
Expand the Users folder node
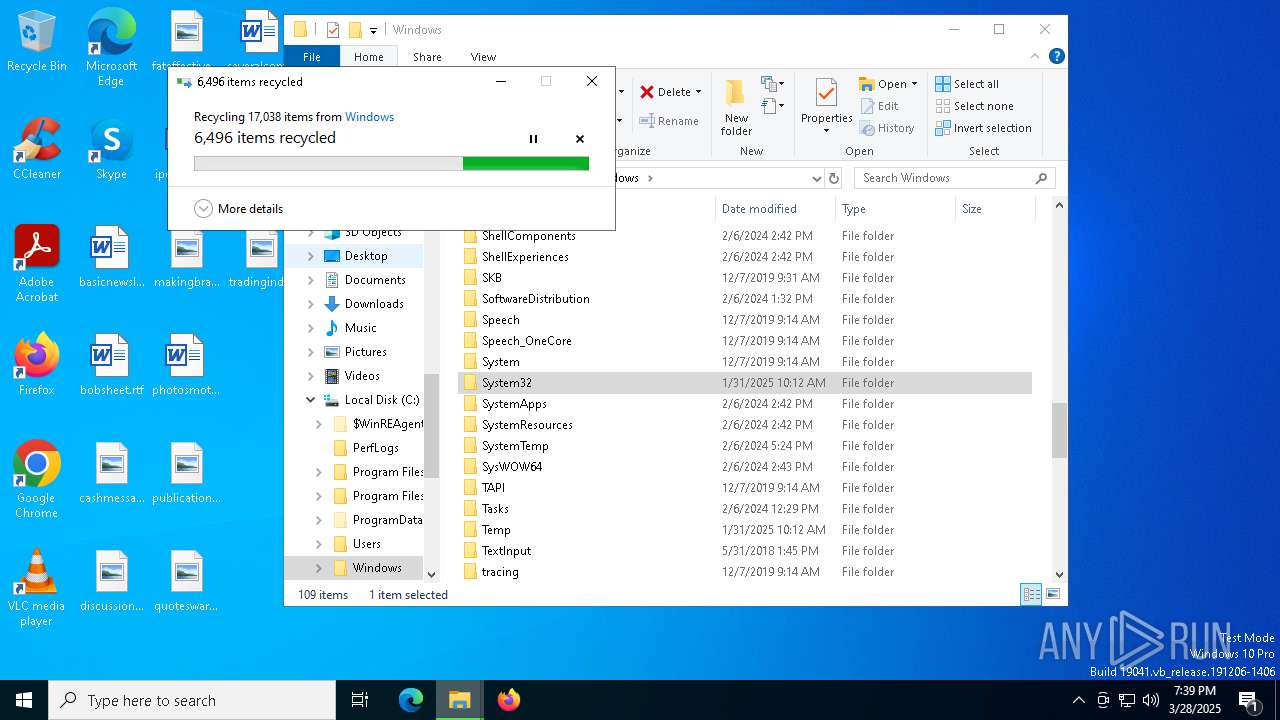[x=319, y=544]
